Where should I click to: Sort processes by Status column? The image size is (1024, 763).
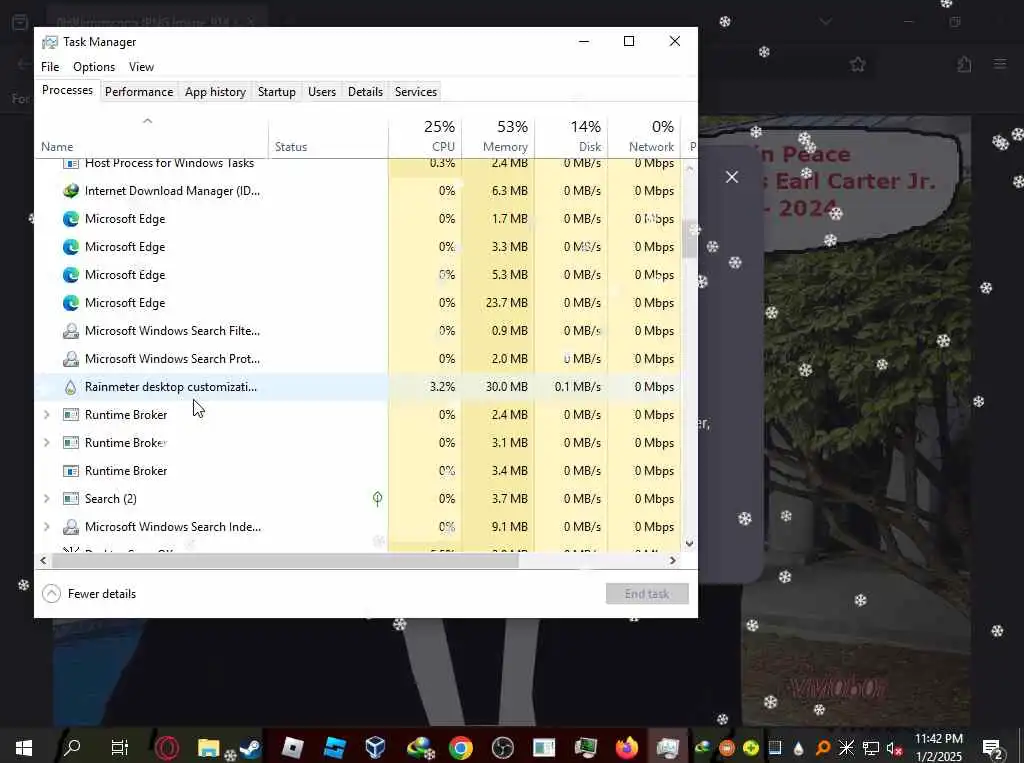click(x=328, y=136)
